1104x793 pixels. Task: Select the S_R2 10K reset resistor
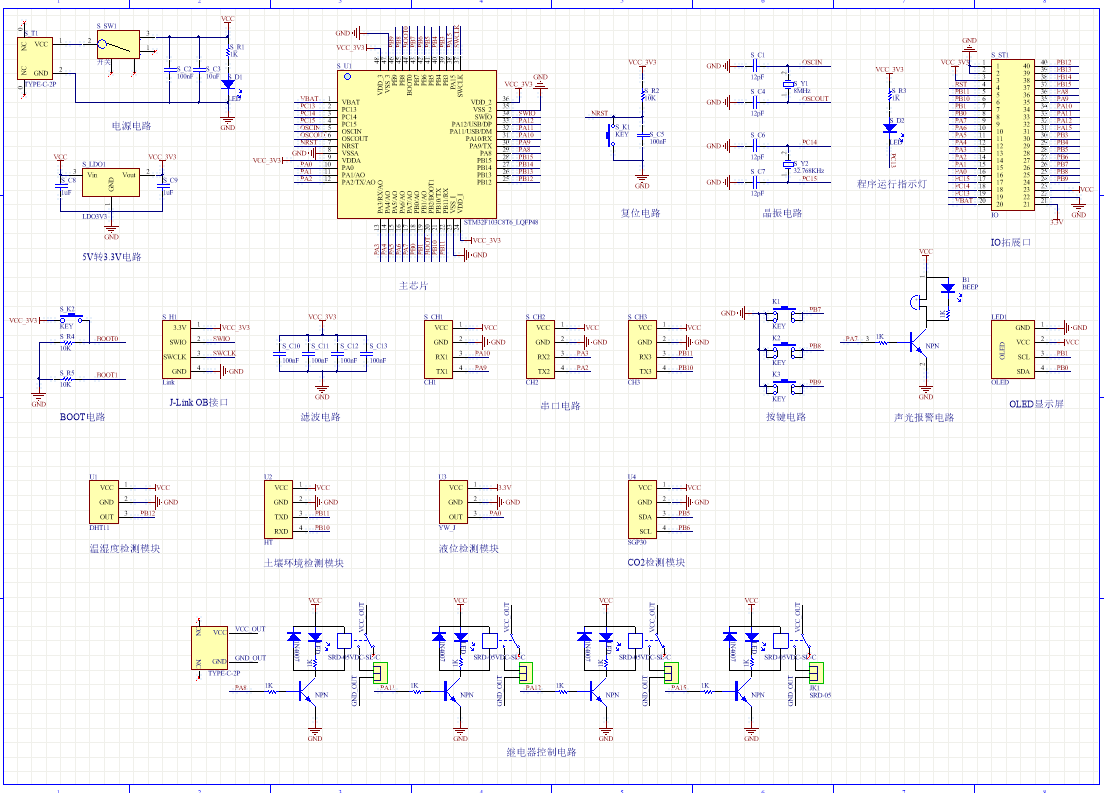[642, 95]
